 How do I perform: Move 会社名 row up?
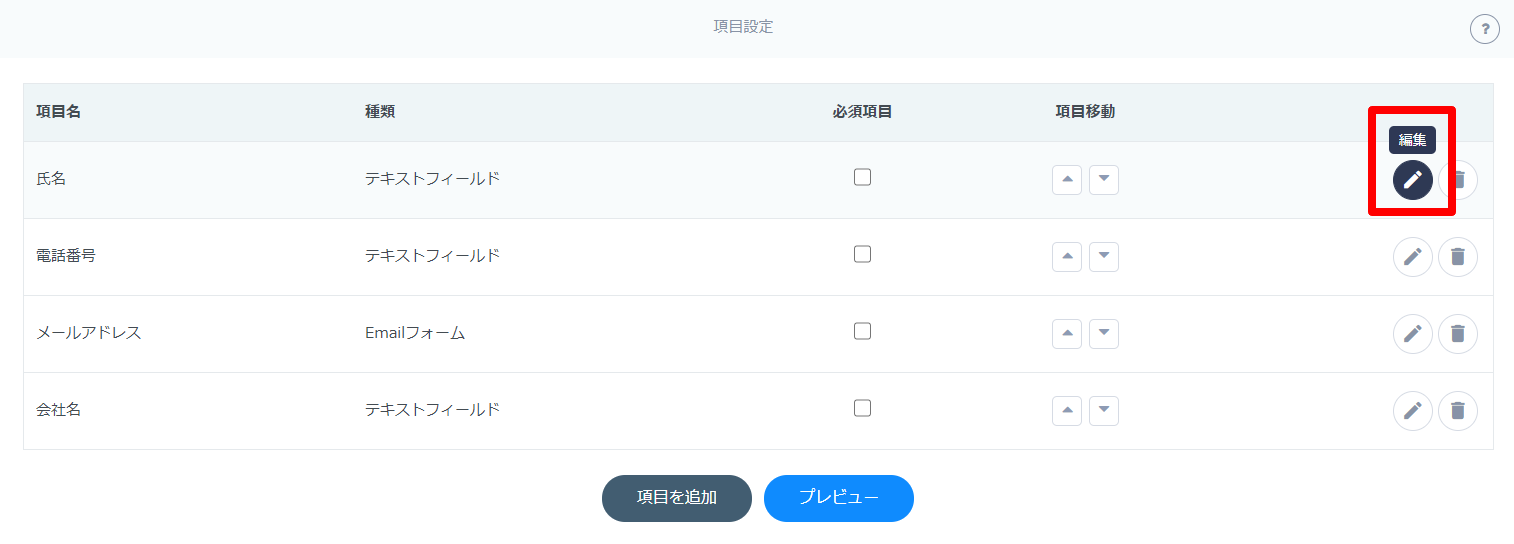pos(1067,411)
